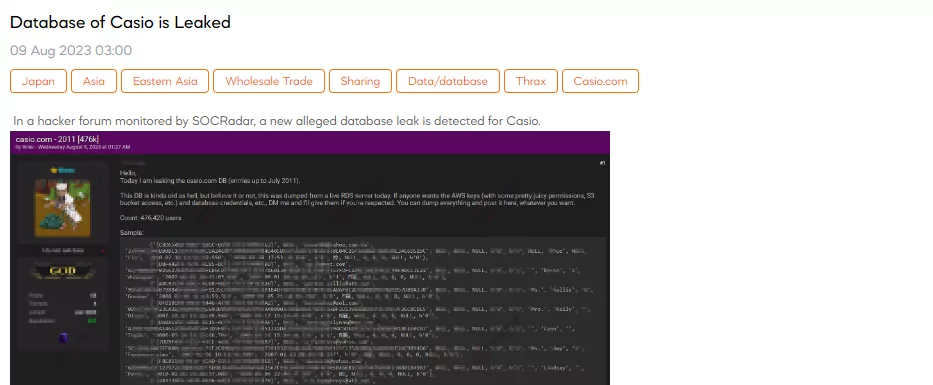The width and height of the screenshot is (933, 385).
Task: Click the Japan tag
Action: coord(38,81)
